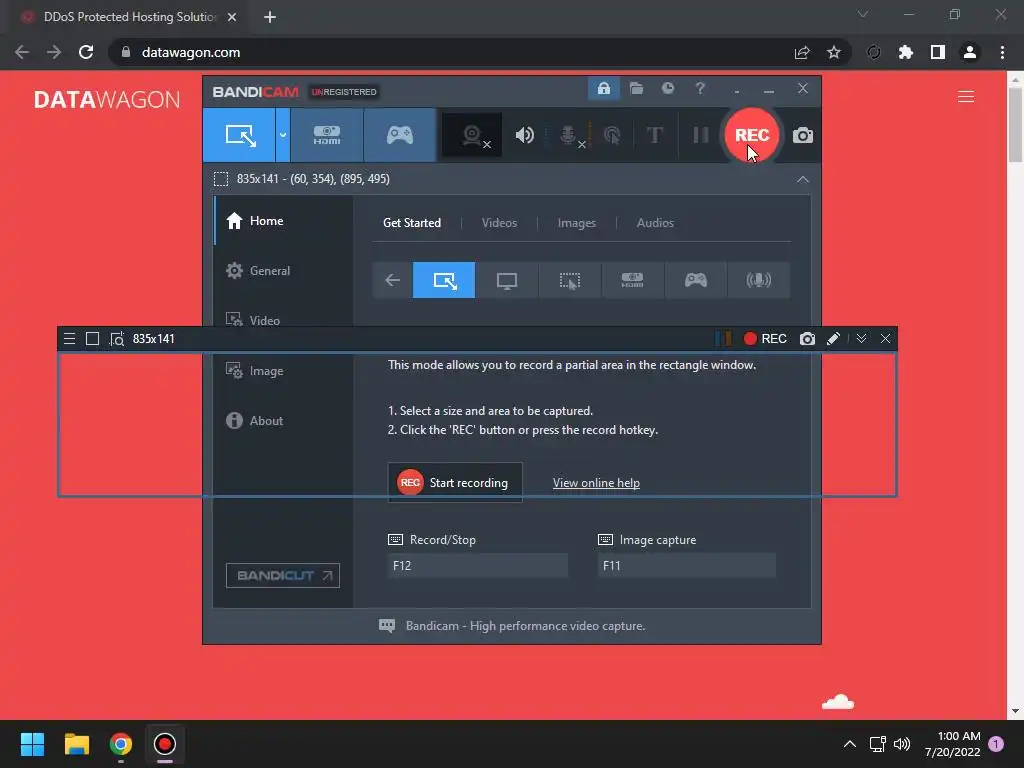Viewport: 1024px width, 768px height.
Task: Click the lock icon in Bandicam title bar
Action: pyautogui.click(x=603, y=88)
